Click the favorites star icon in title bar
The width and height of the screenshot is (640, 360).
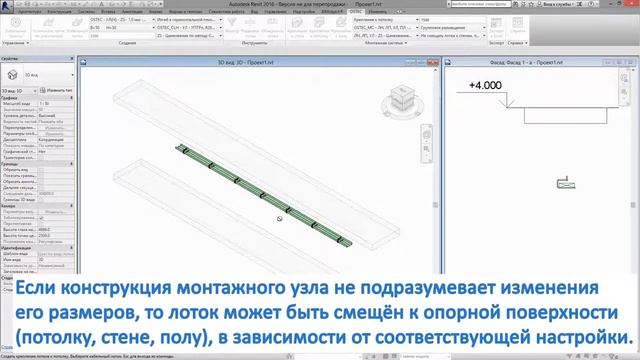coord(531,4)
